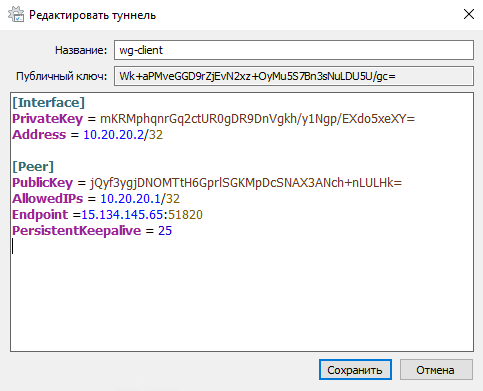
Task: Click the AllowedIPs value 10.20.20.1
Action: pos(130,199)
